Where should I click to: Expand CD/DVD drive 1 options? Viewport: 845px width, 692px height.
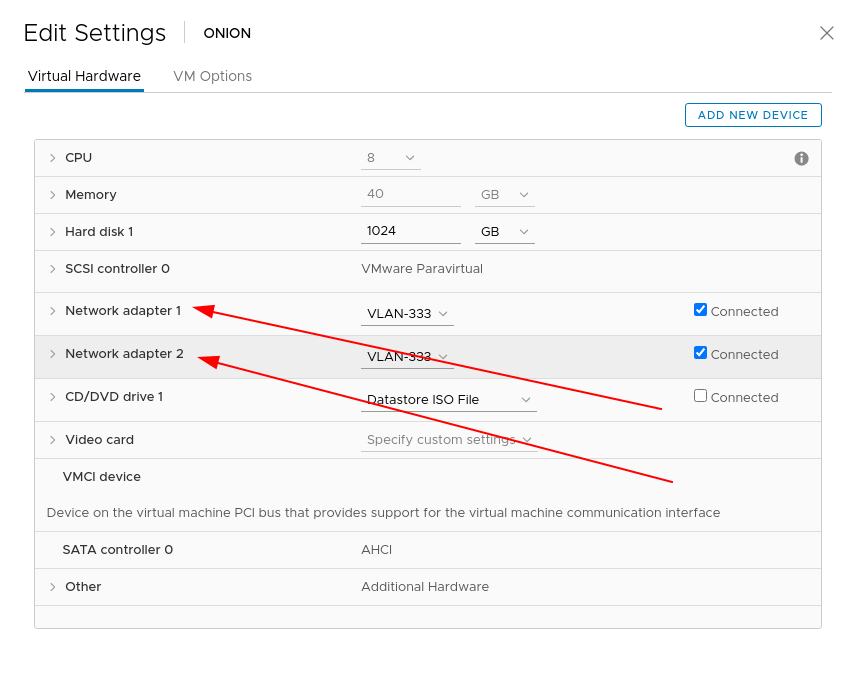pyautogui.click(x=52, y=397)
